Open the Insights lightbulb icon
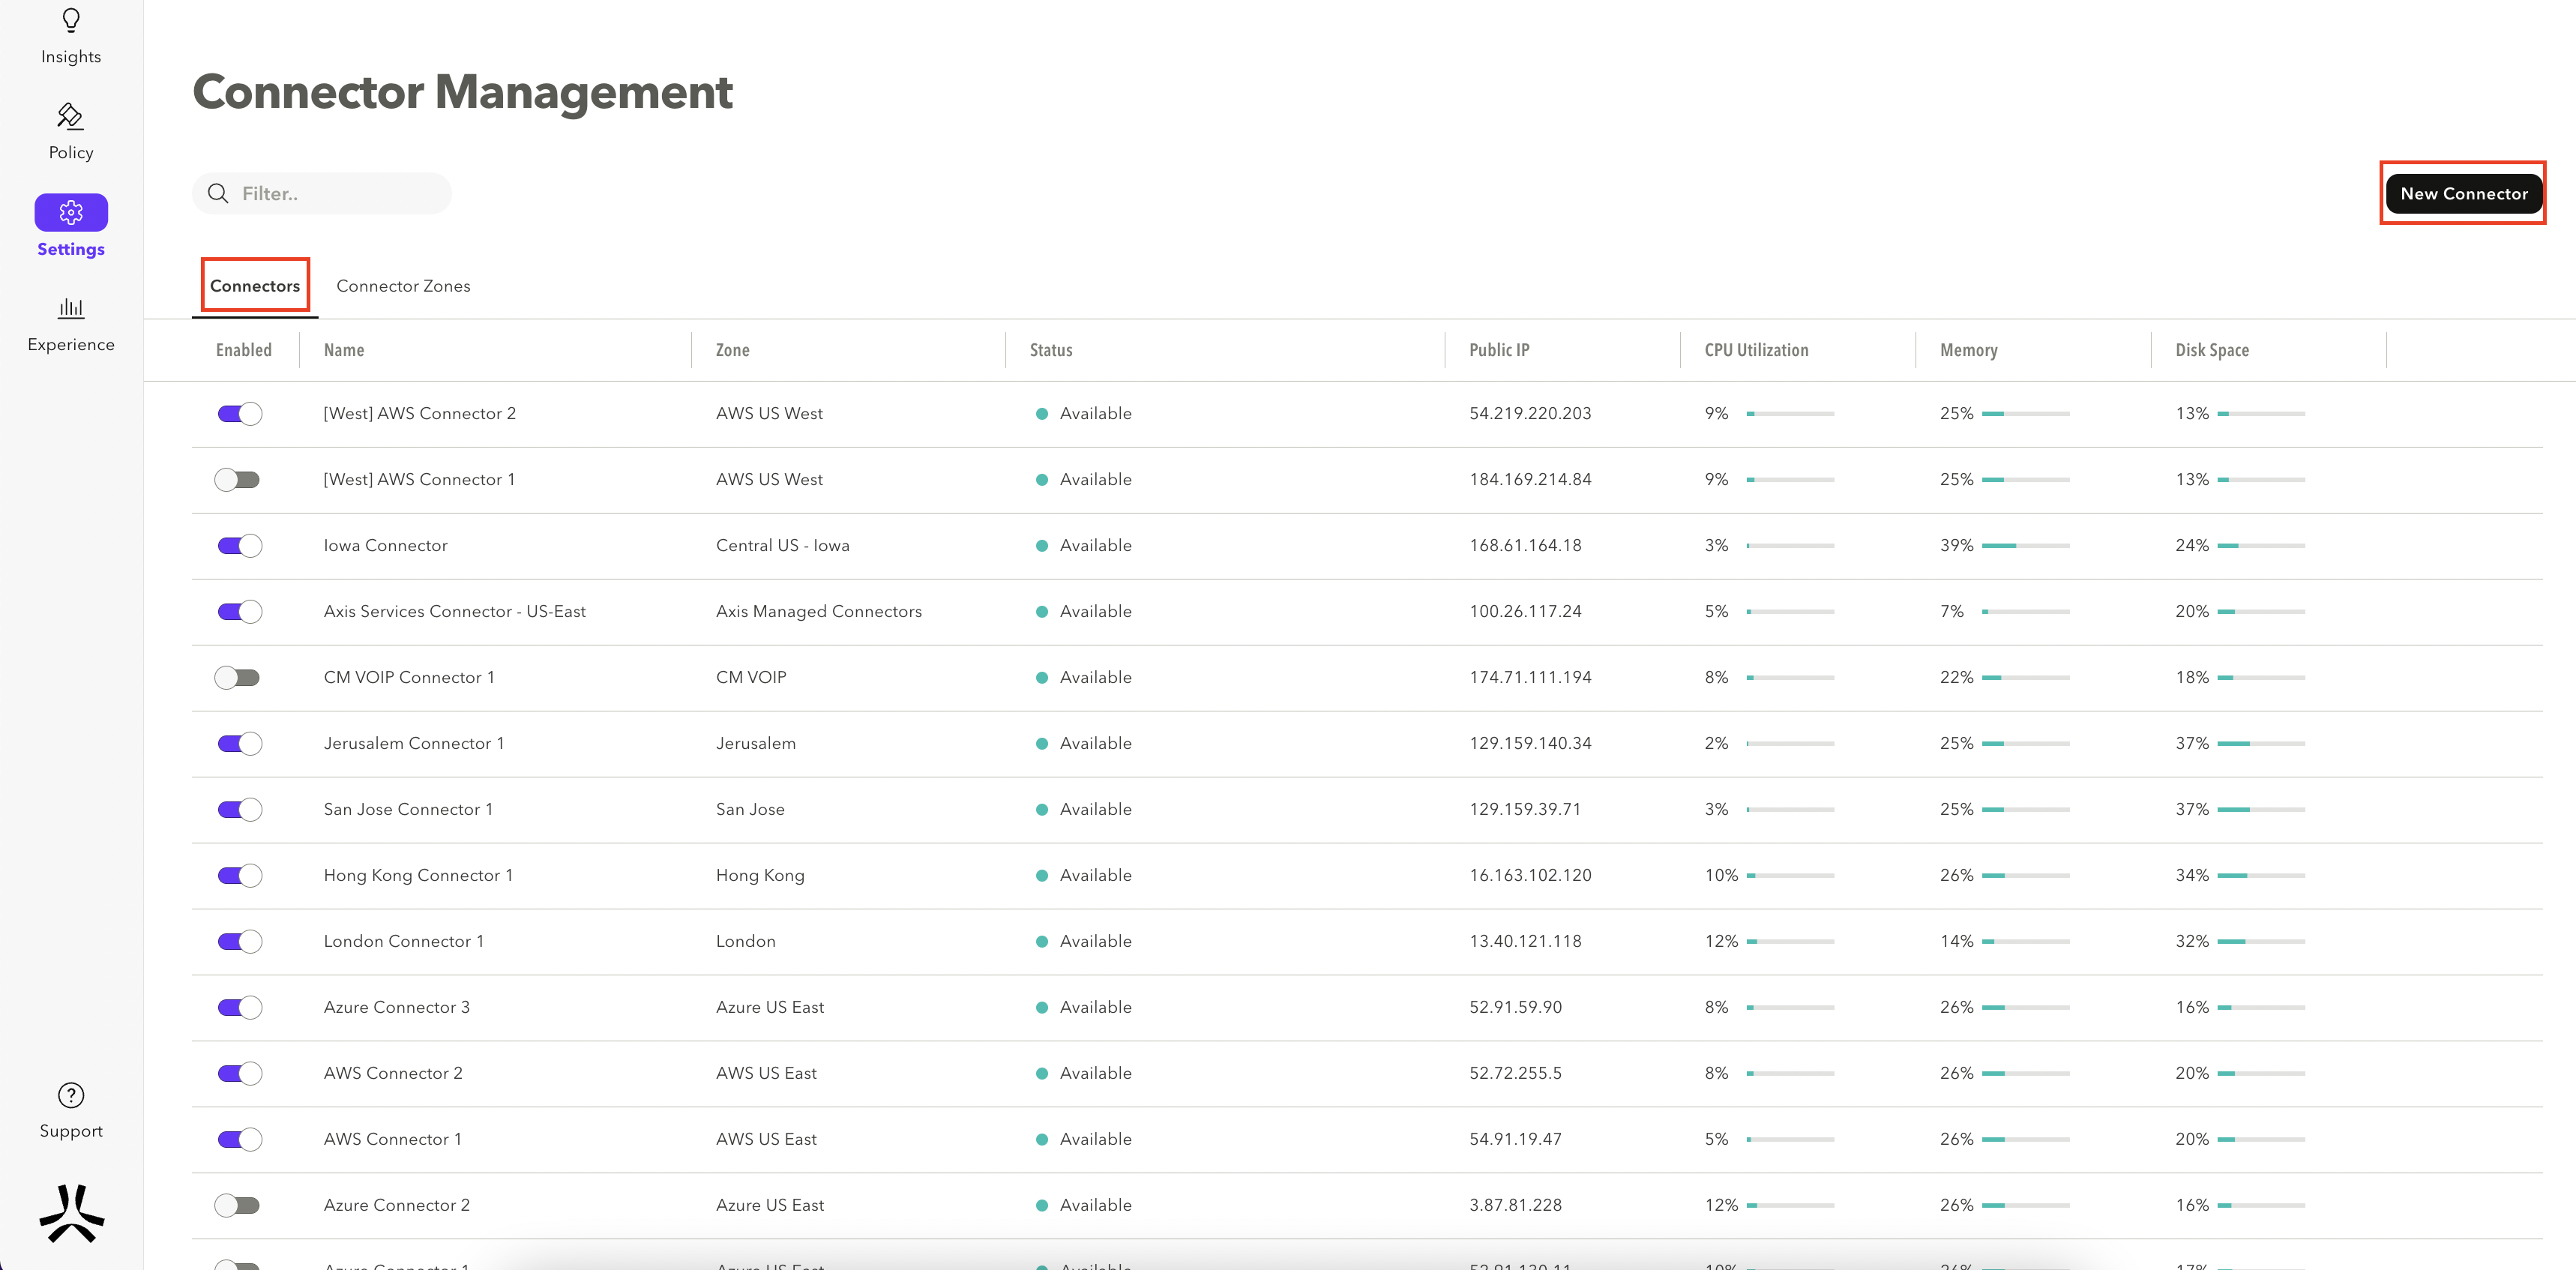Screen dimensions: 2576x1270 click(x=71, y=21)
